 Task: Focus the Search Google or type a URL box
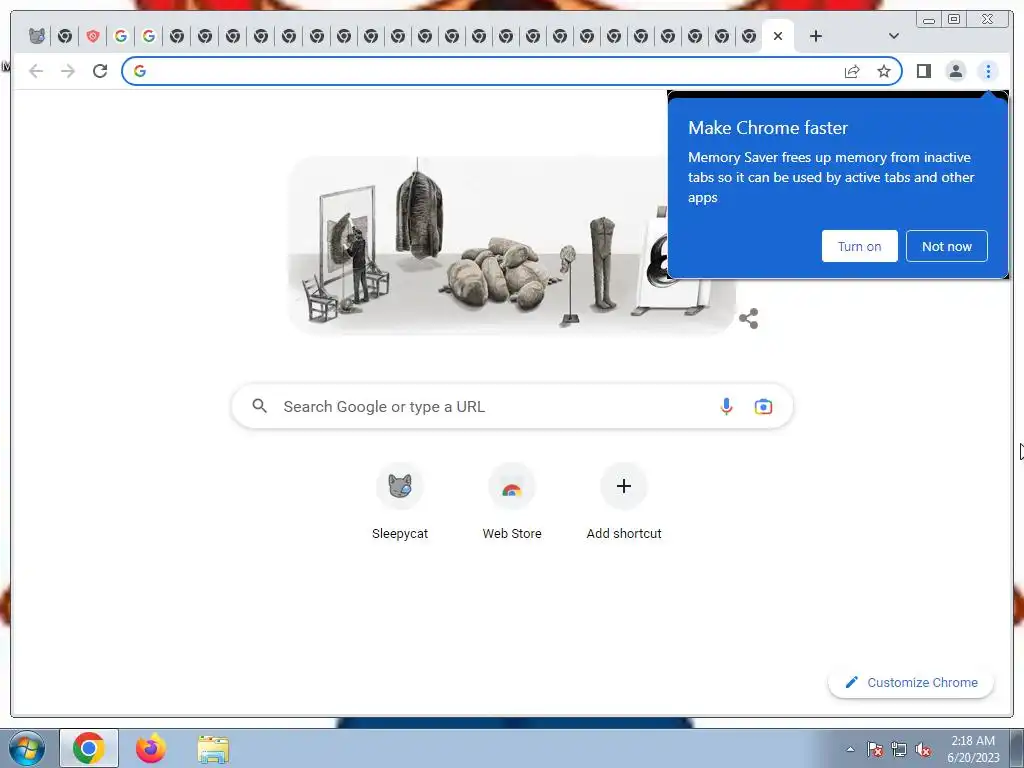tap(512, 406)
